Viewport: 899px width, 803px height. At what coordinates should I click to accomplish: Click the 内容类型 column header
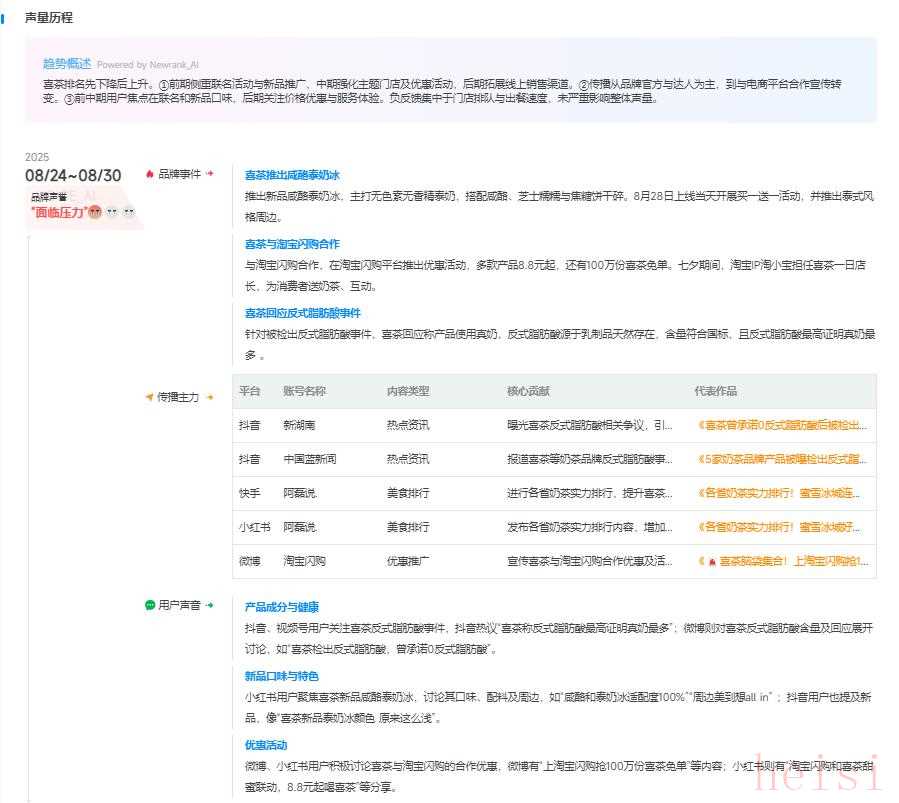click(x=408, y=391)
